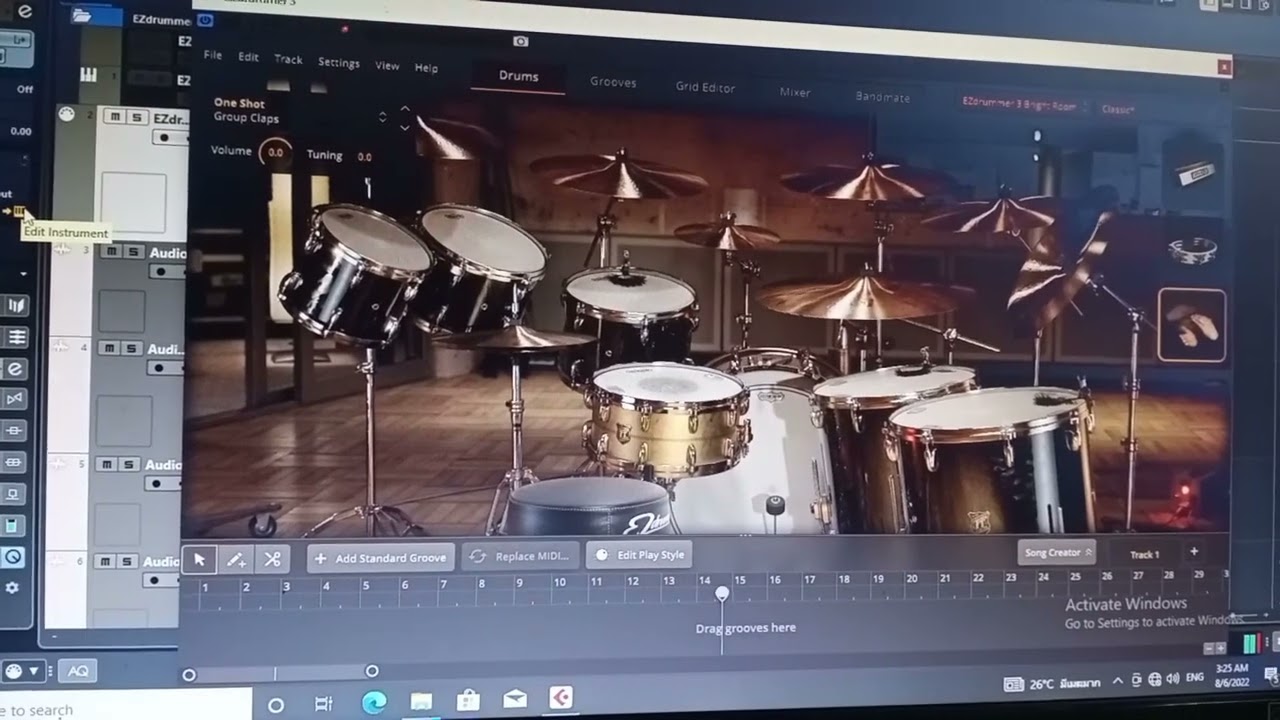Select the scissors cut tool
Screen dimensions: 1280x720
coord(272,559)
